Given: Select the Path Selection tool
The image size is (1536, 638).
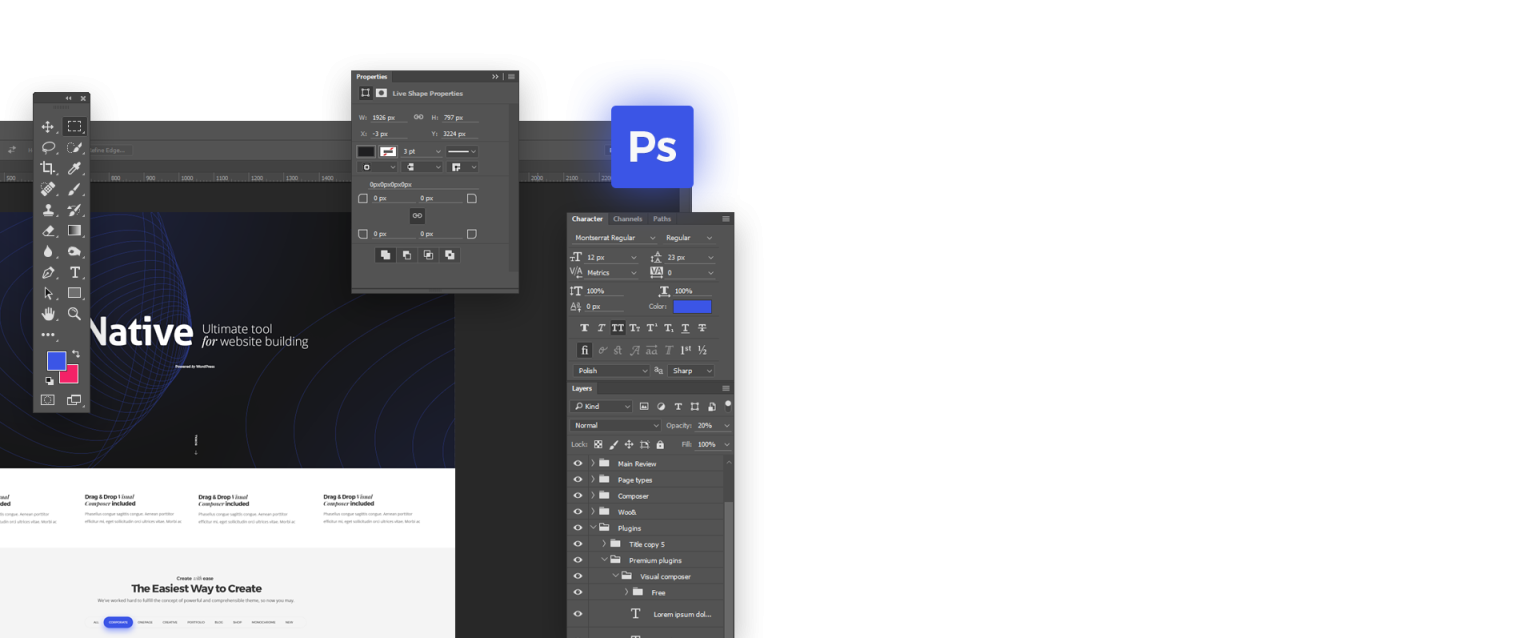Looking at the screenshot, I should tap(47, 294).
